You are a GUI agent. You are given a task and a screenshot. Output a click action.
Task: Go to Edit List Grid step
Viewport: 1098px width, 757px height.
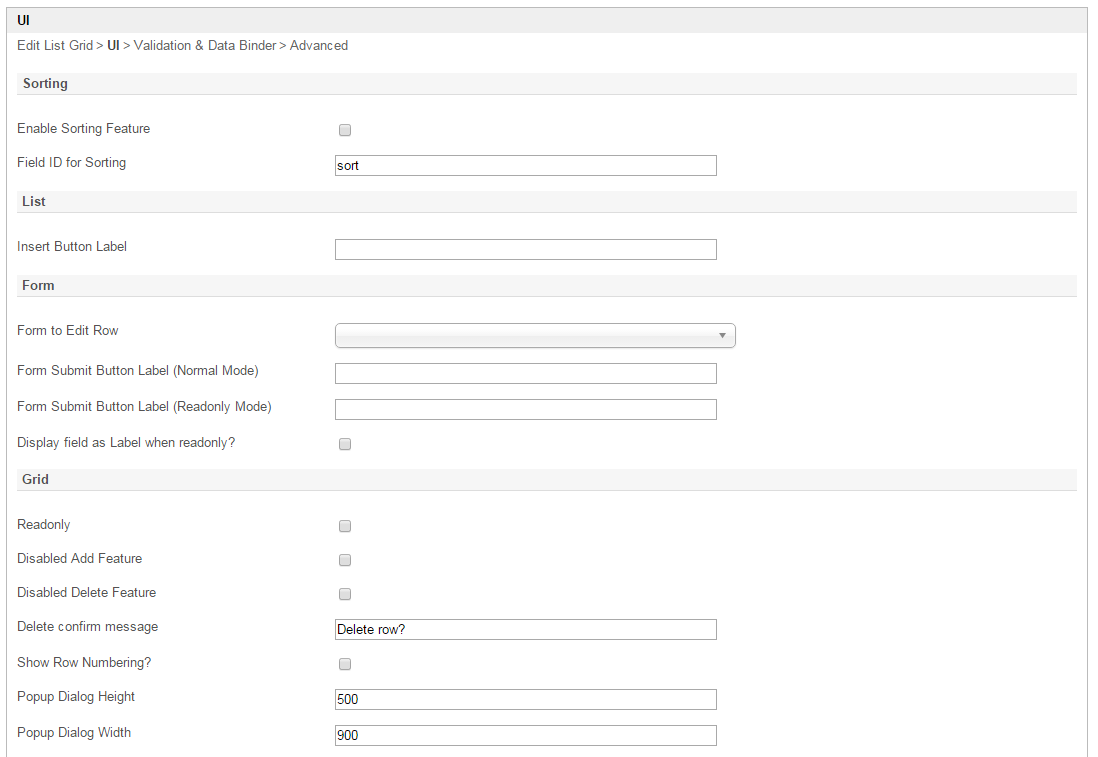(55, 46)
